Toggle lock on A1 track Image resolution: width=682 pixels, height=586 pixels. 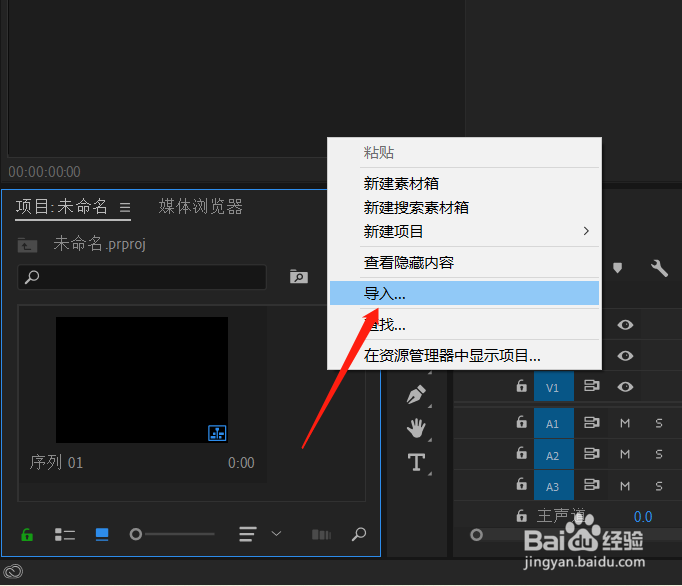pos(521,422)
